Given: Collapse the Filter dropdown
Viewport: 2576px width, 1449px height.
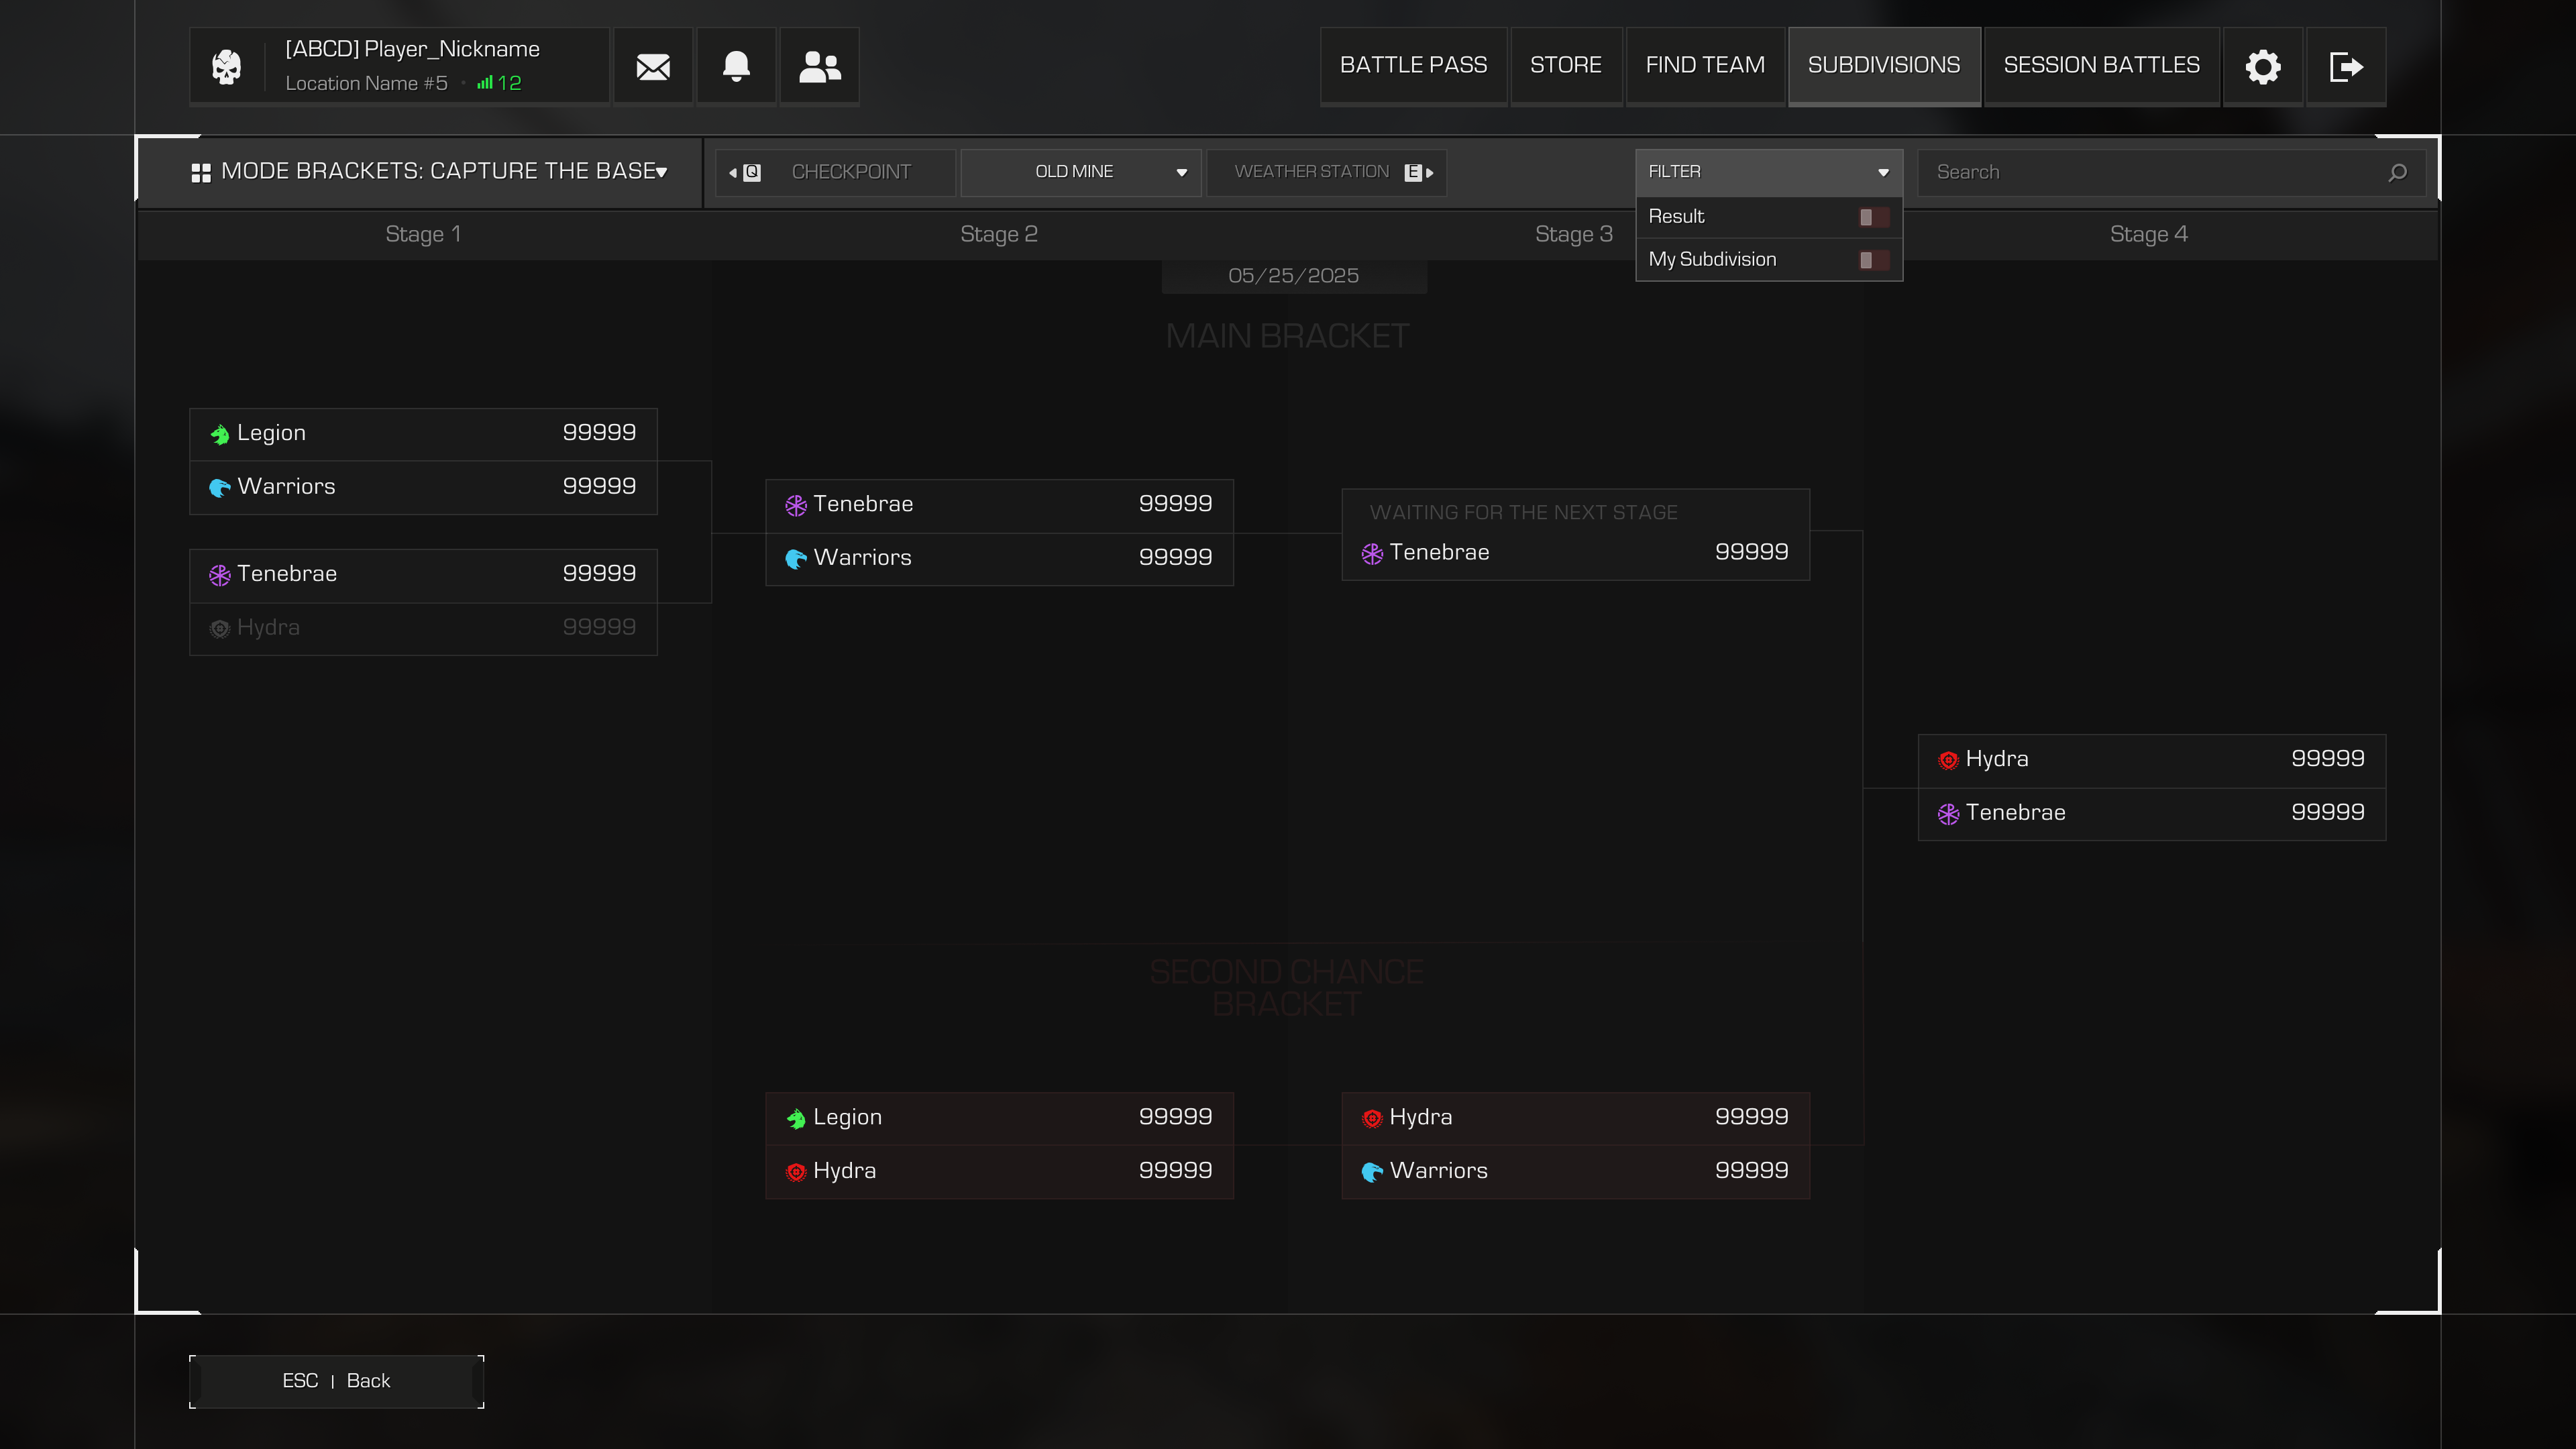Looking at the screenshot, I should [1768, 172].
